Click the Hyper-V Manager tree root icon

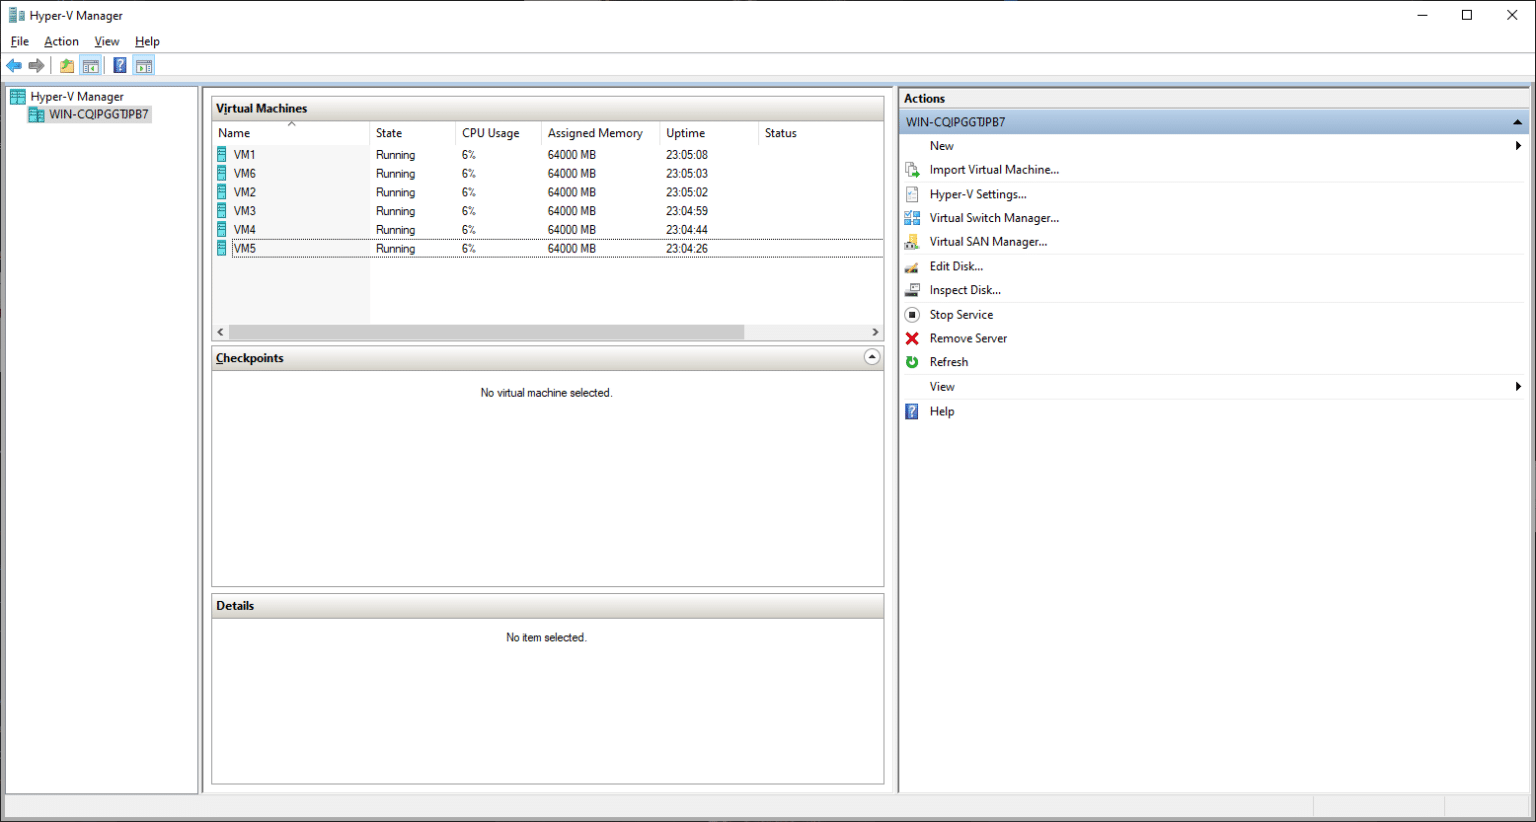18,97
